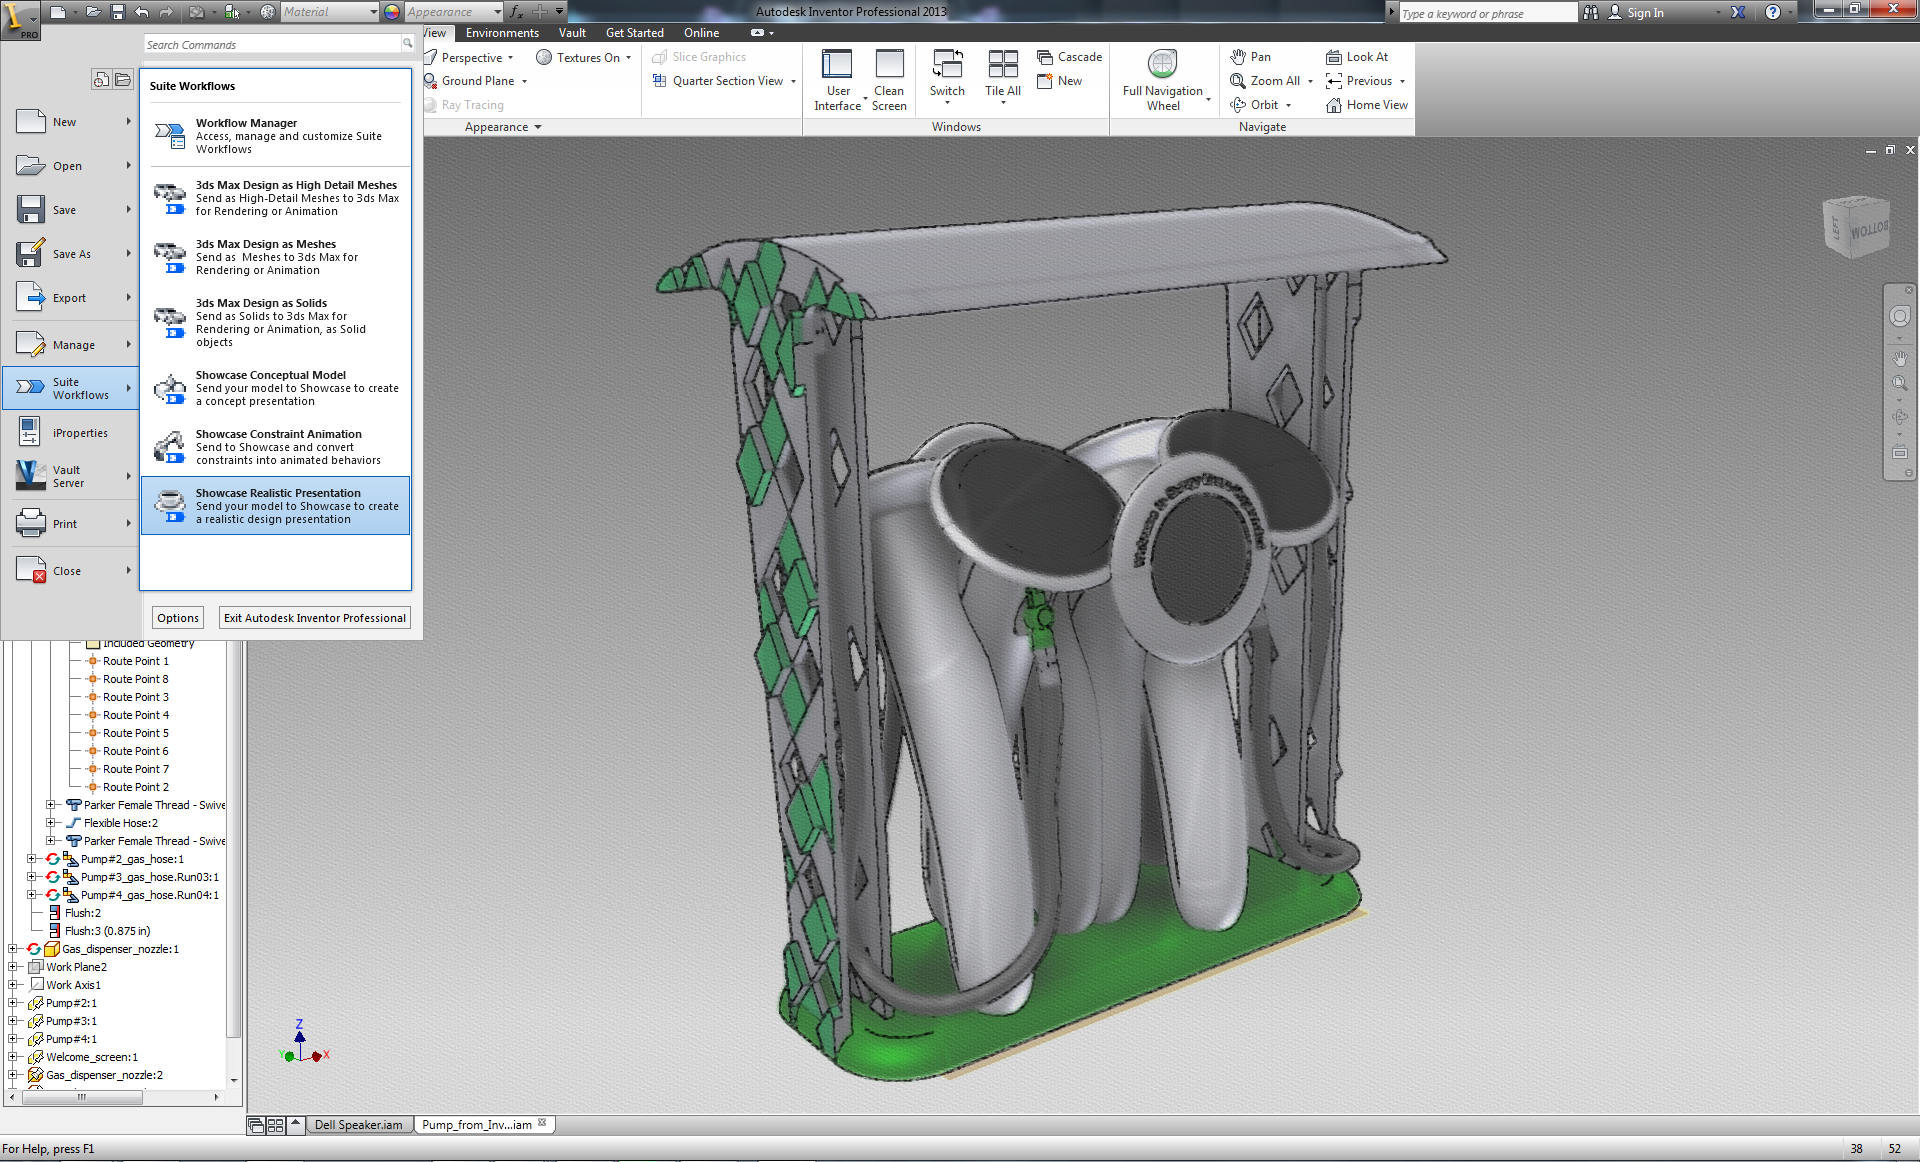Click the Home View icon
The height and width of the screenshot is (1162, 1920).
tap(1334, 105)
